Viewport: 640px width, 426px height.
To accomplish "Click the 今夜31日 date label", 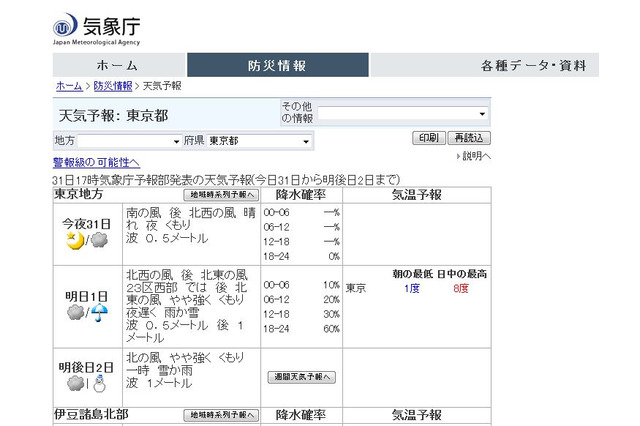I will click(87, 224).
